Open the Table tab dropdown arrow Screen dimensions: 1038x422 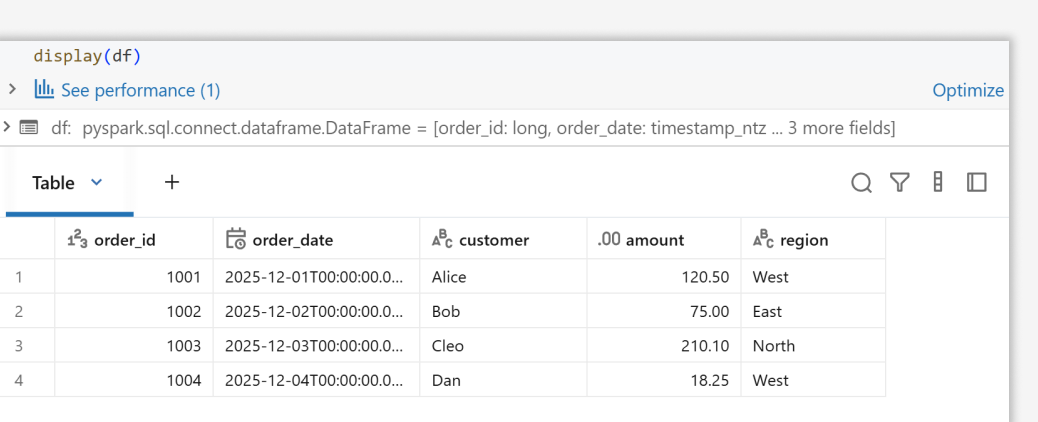[97, 182]
